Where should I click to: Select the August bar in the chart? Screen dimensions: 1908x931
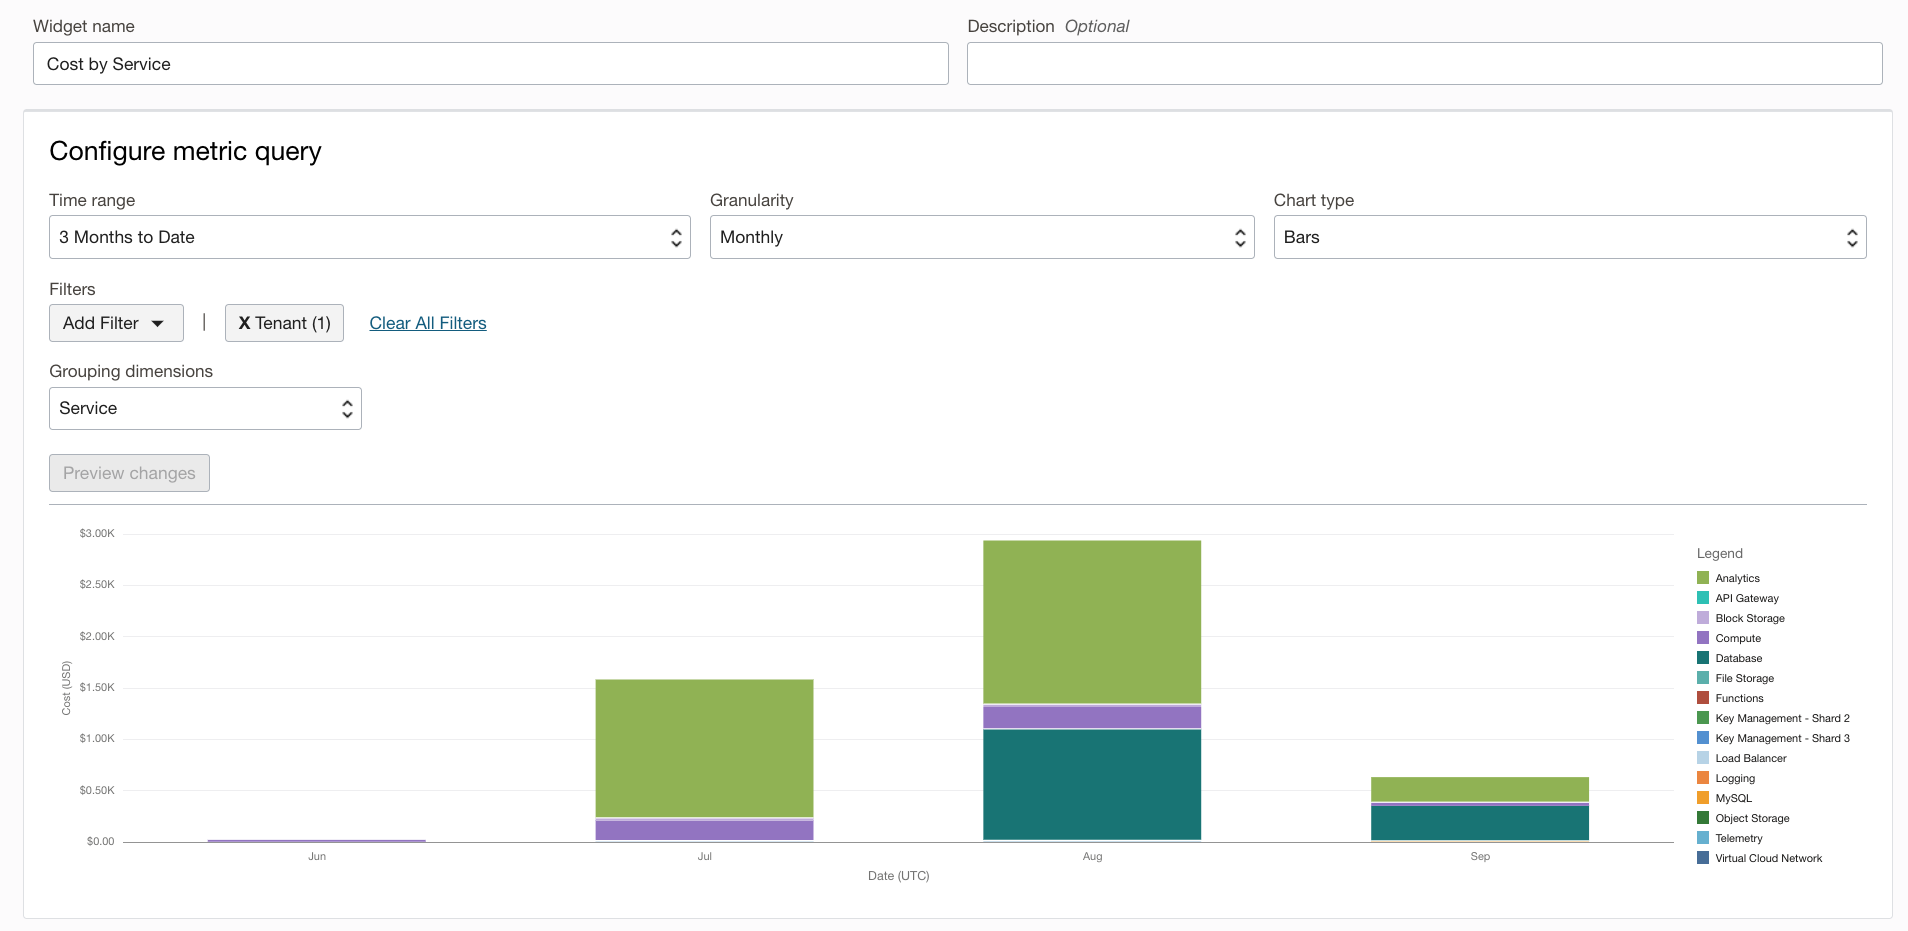pos(1092,690)
